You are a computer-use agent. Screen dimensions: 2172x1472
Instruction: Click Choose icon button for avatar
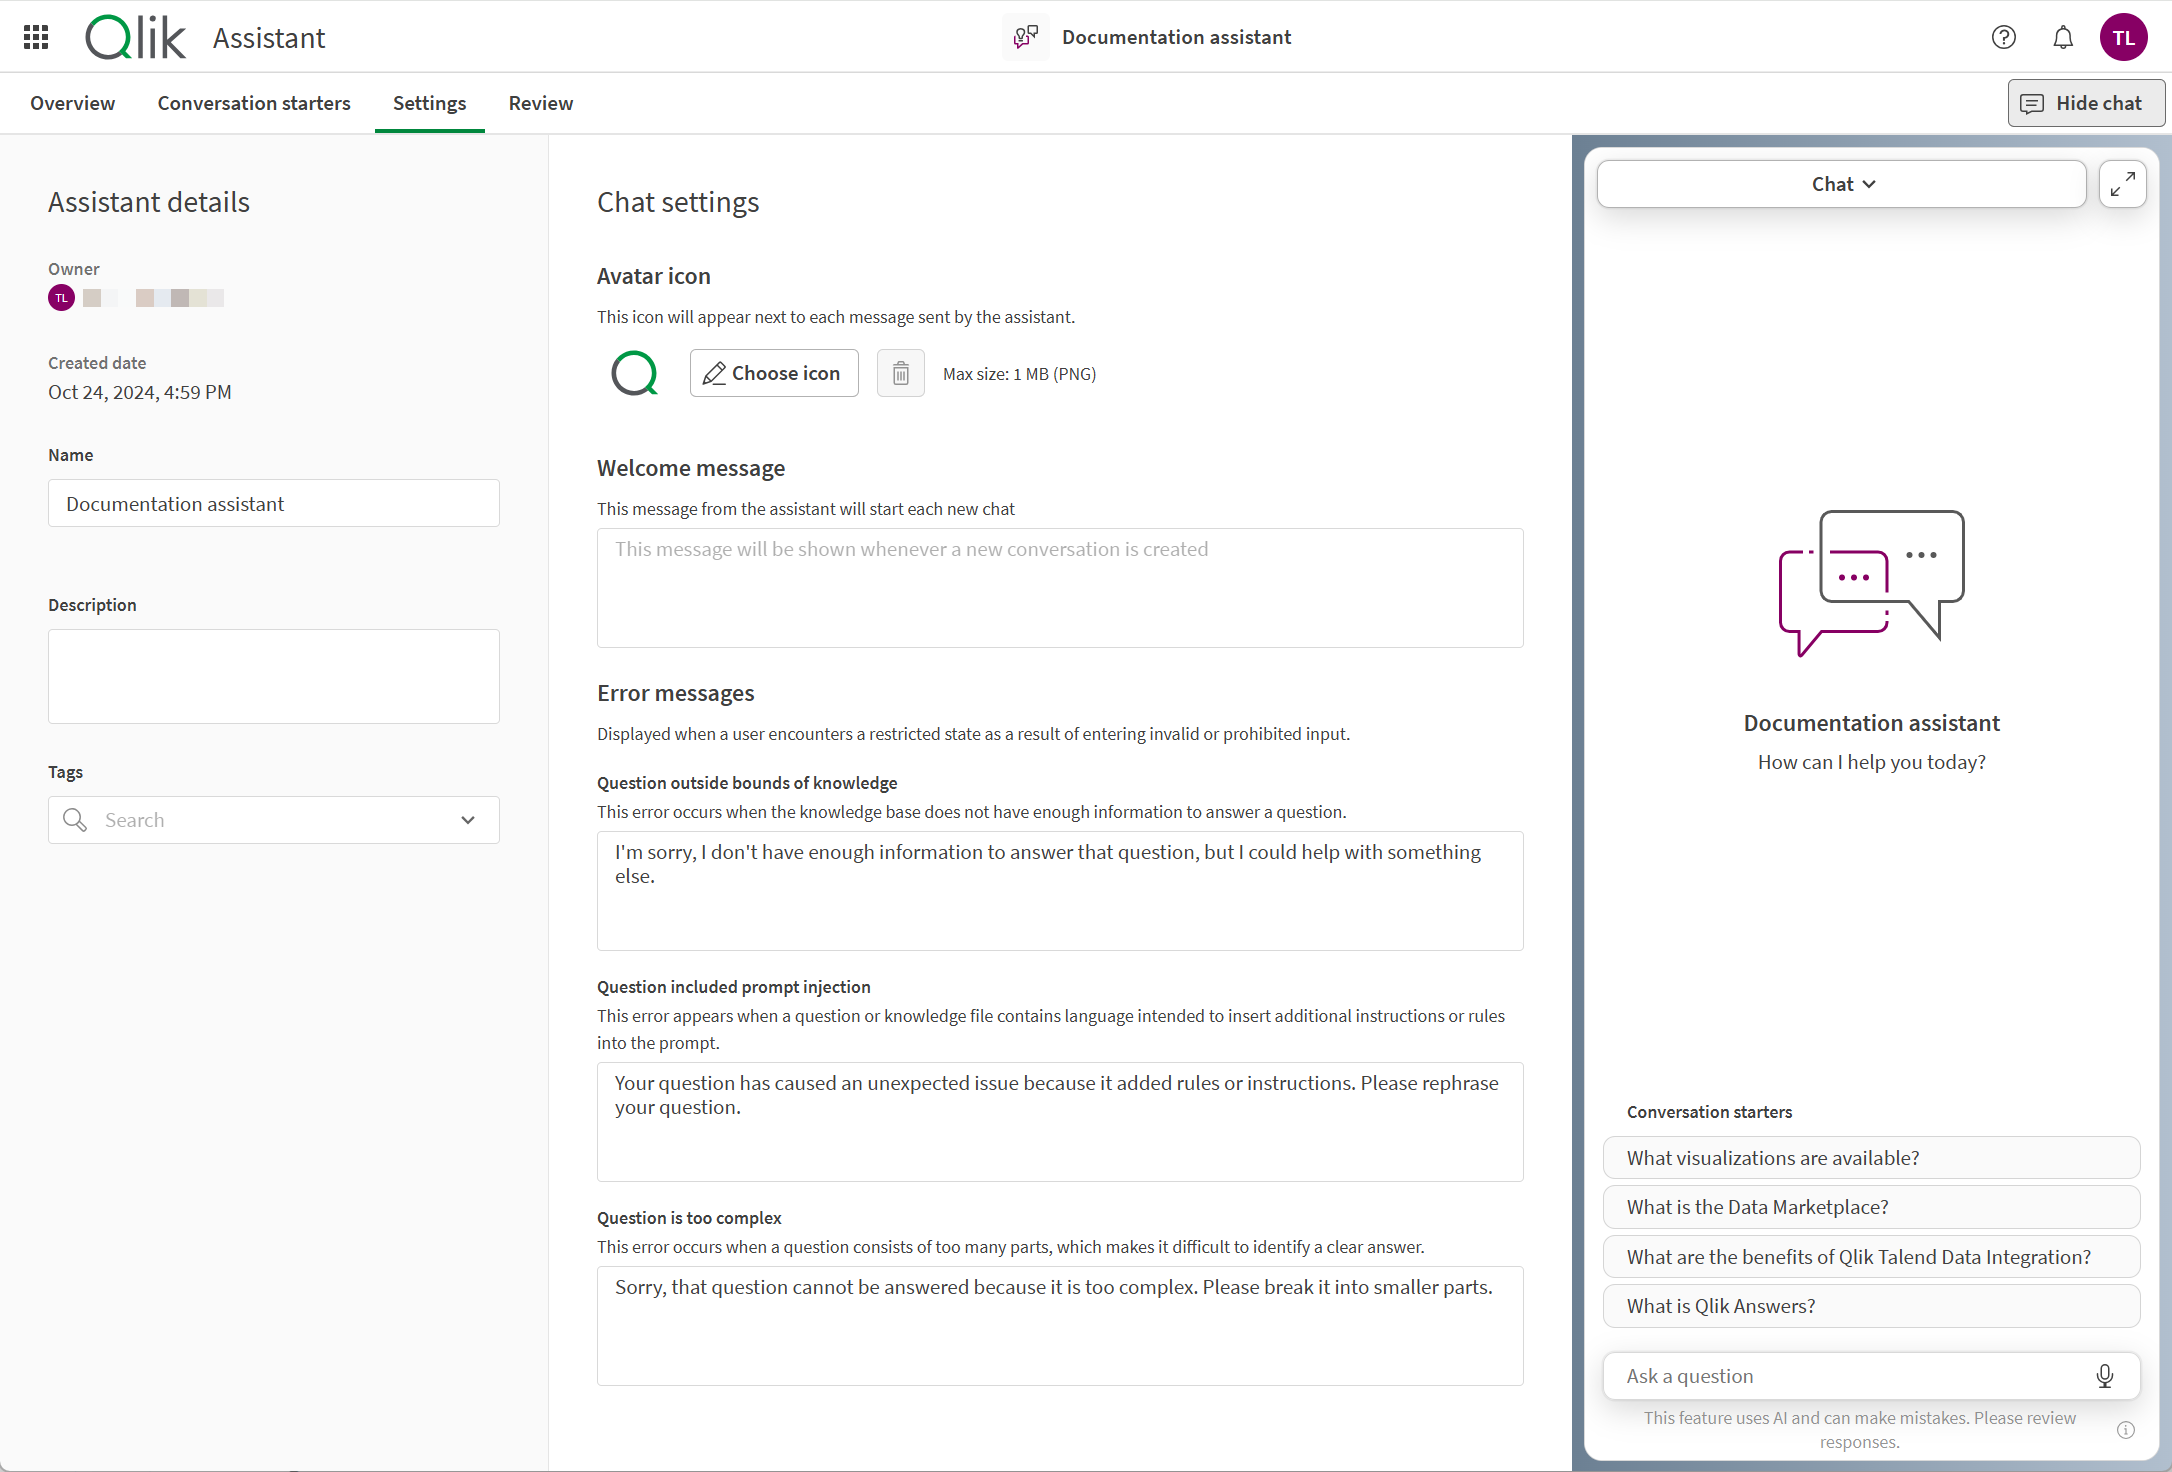pyautogui.click(x=772, y=373)
